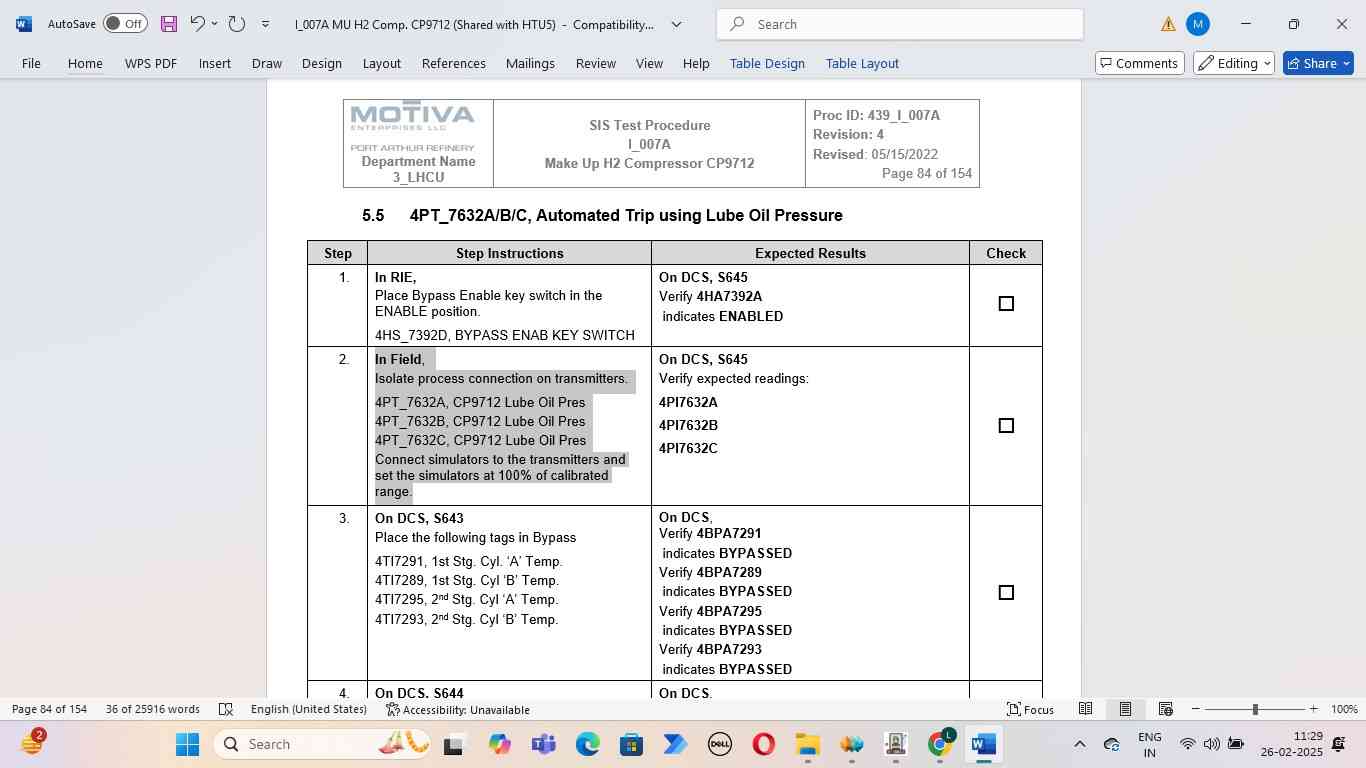
Task: Click the Wi-Fi network icon
Action: click(1187, 744)
